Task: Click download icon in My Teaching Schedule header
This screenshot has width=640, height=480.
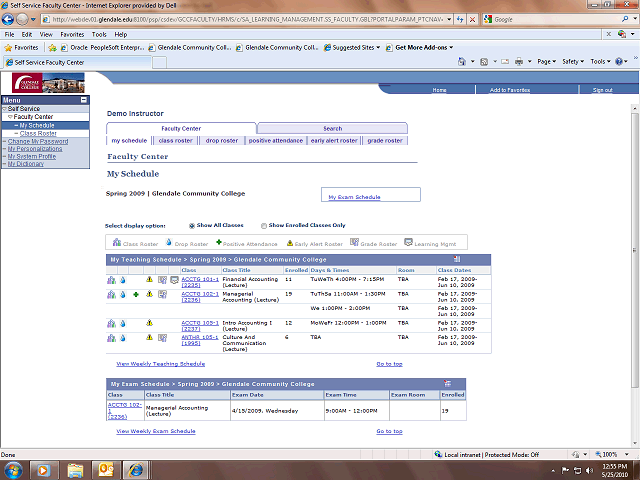Action: point(457,259)
